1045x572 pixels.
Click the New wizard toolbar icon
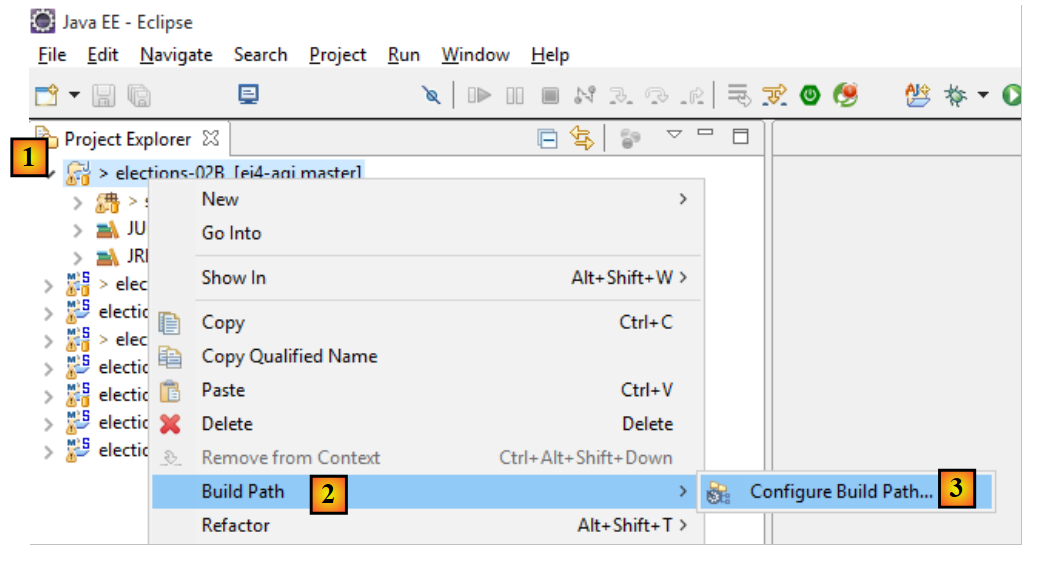(x=47, y=95)
